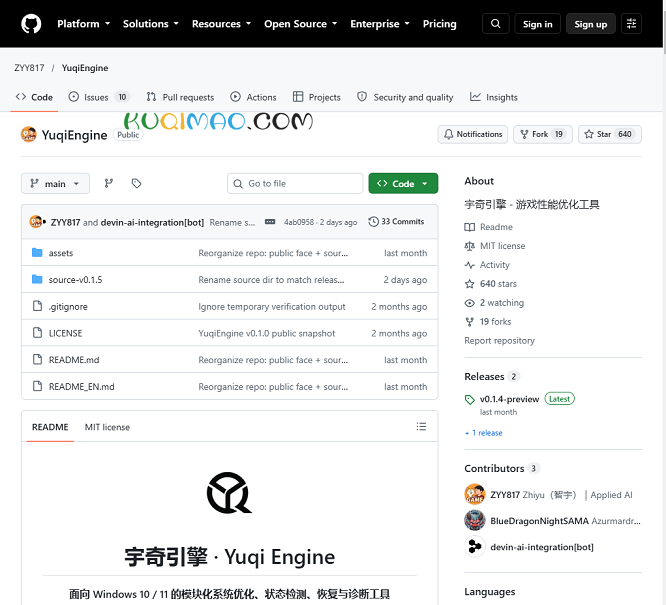Open the main branch selector
Viewport: 666px width, 605px height.
pyautogui.click(x=55, y=184)
